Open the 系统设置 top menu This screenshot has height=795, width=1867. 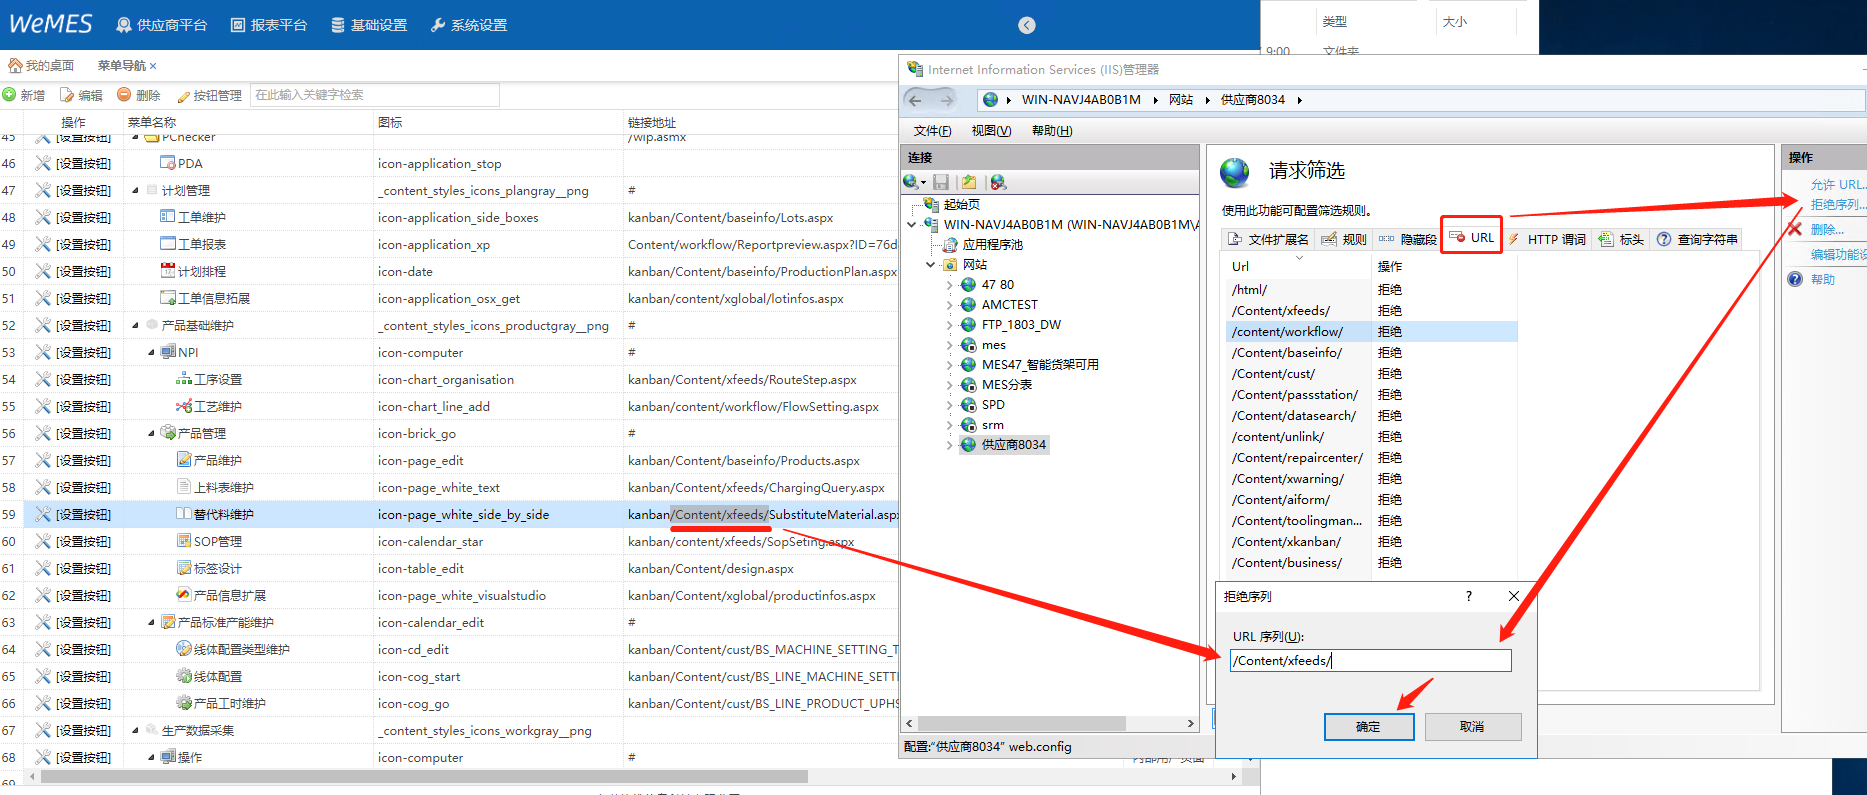469,25
